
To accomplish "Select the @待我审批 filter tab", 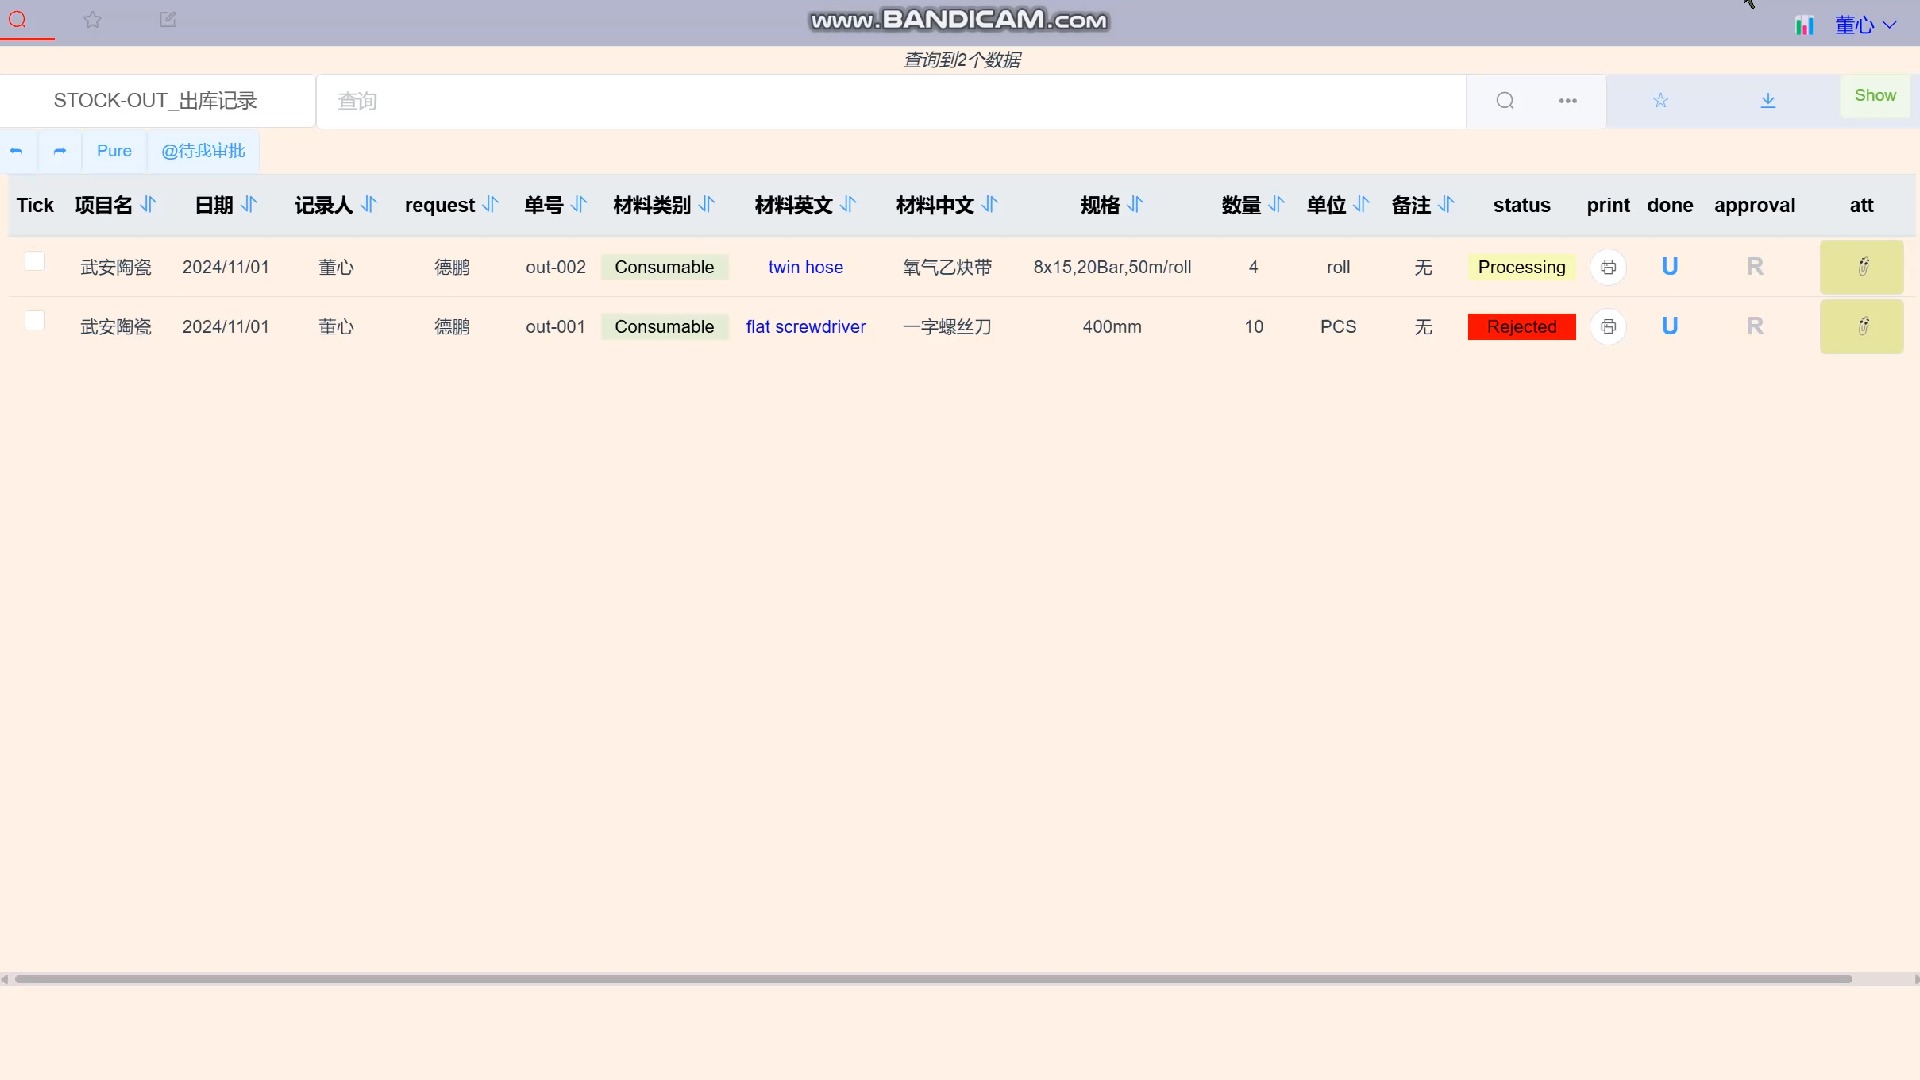I will pos(203,151).
